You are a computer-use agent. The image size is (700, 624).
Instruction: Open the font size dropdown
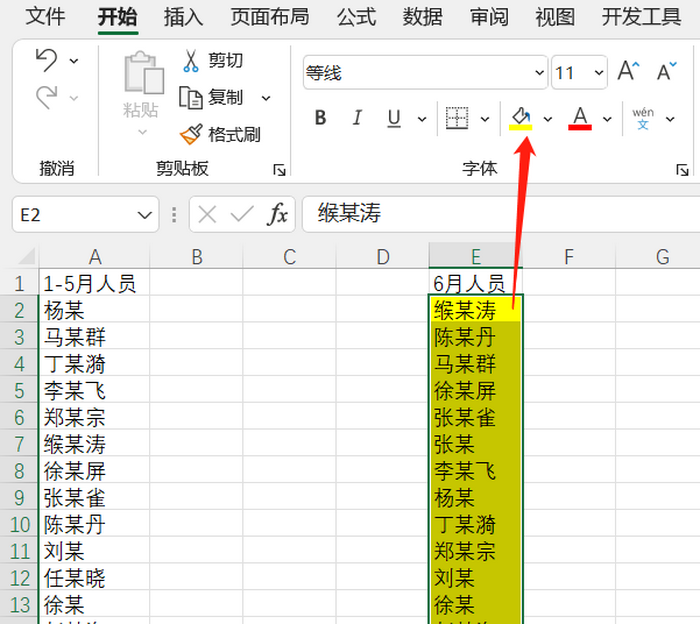click(x=599, y=72)
